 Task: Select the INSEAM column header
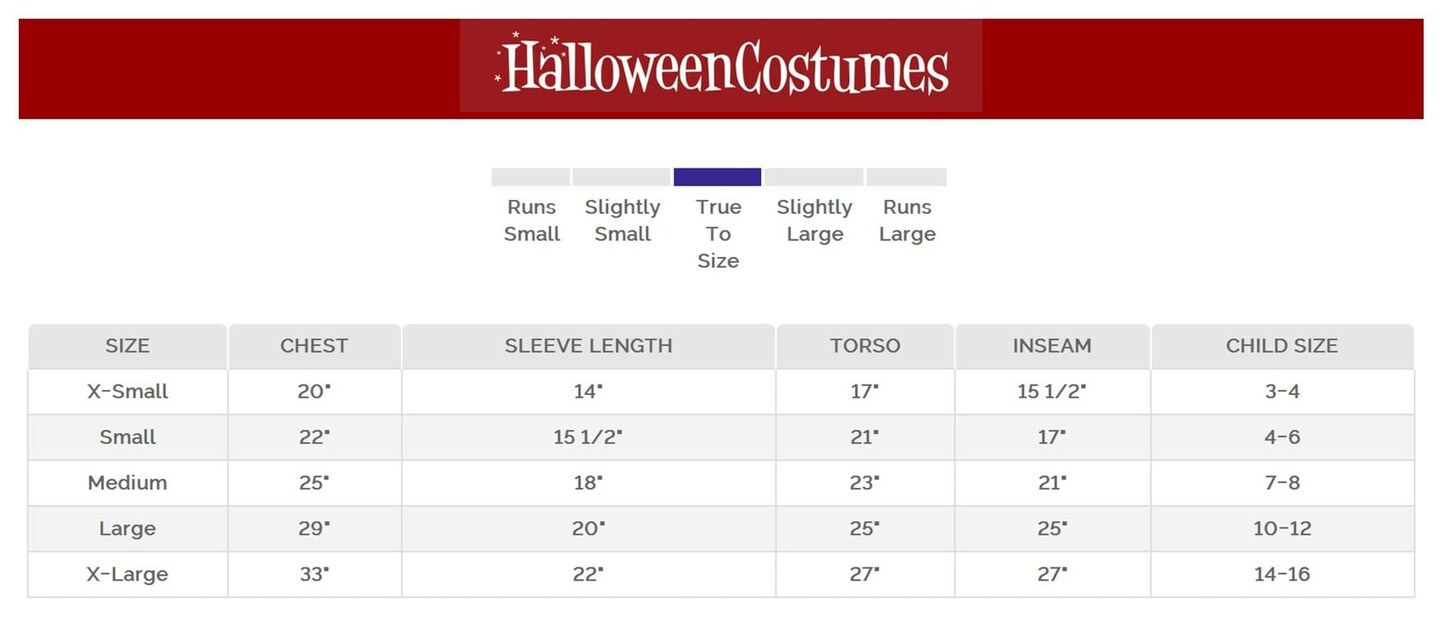(x=1052, y=346)
